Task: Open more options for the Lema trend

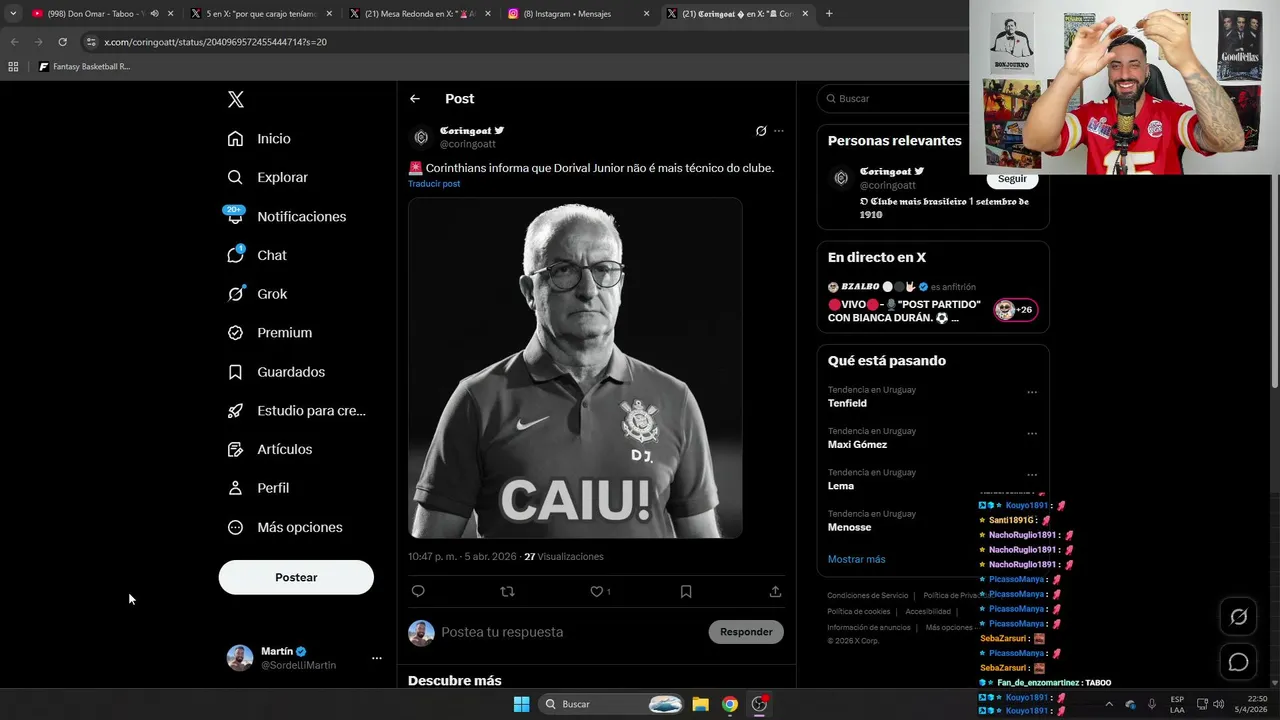Action: pos(1032,474)
